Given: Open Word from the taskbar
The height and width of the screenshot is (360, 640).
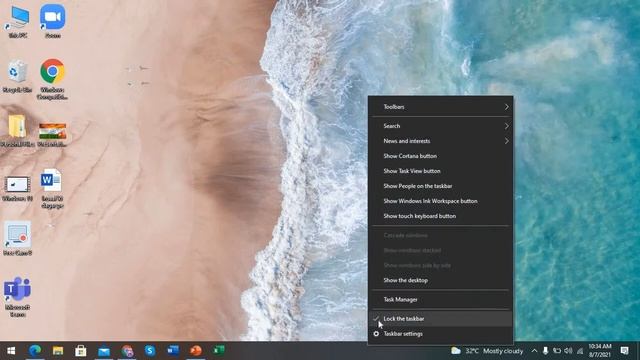Looking at the screenshot, I should point(173,351).
